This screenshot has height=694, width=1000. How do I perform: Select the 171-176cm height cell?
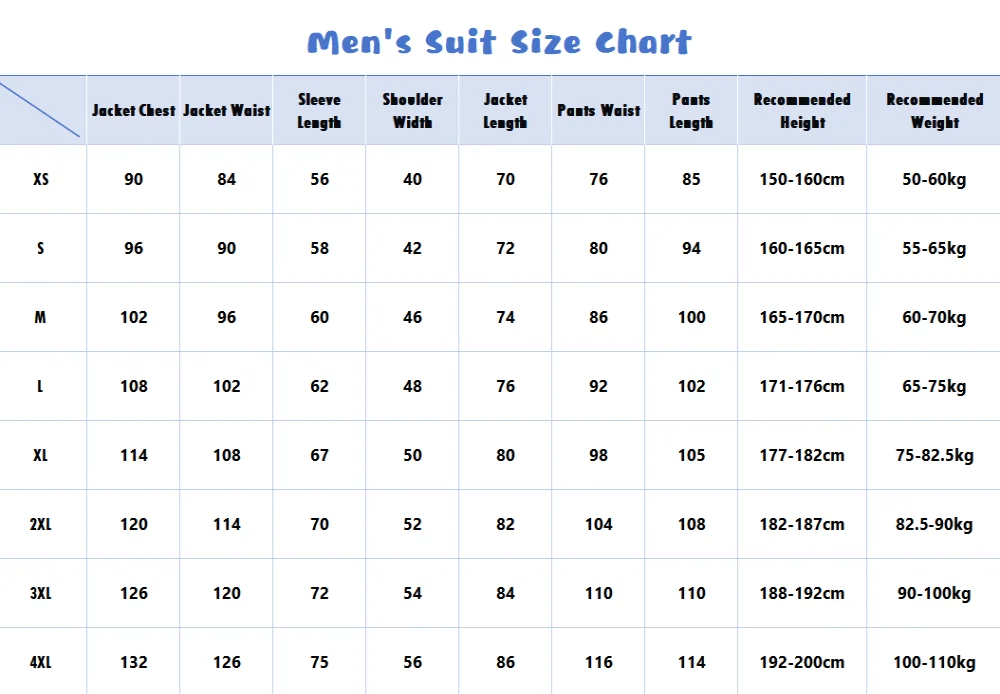pos(802,387)
